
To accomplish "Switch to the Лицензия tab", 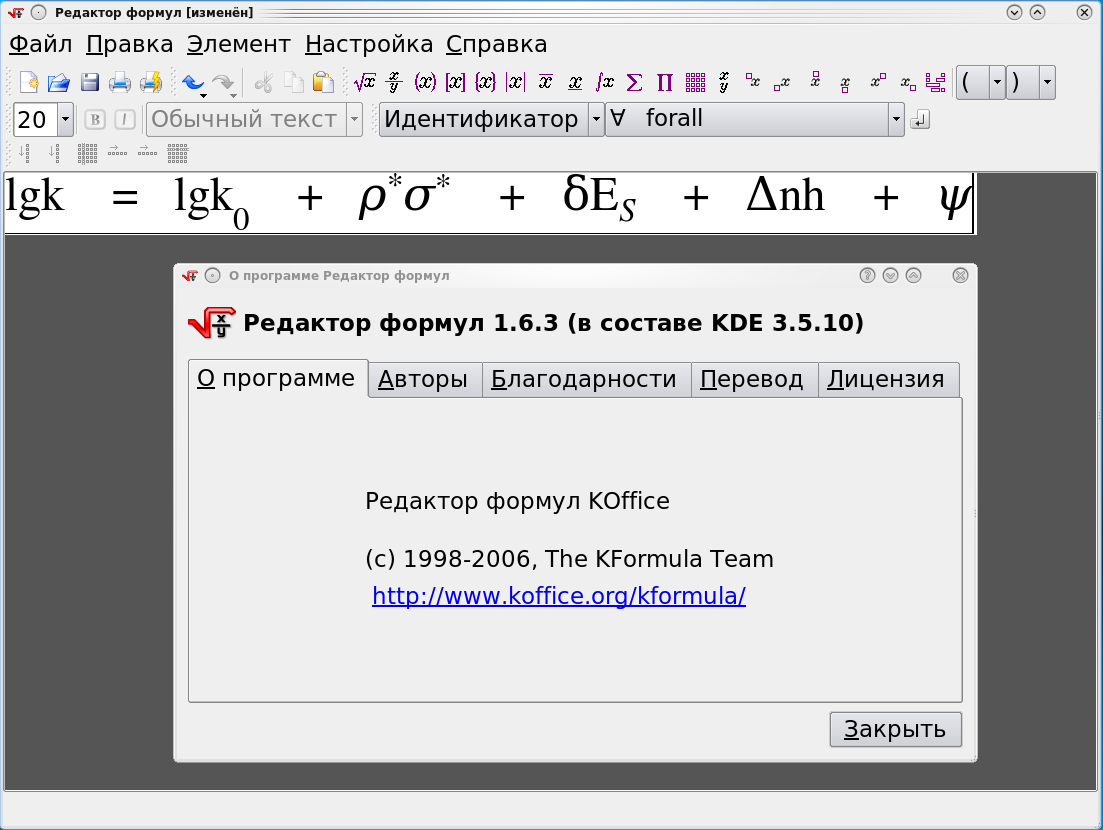I will 888,380.
